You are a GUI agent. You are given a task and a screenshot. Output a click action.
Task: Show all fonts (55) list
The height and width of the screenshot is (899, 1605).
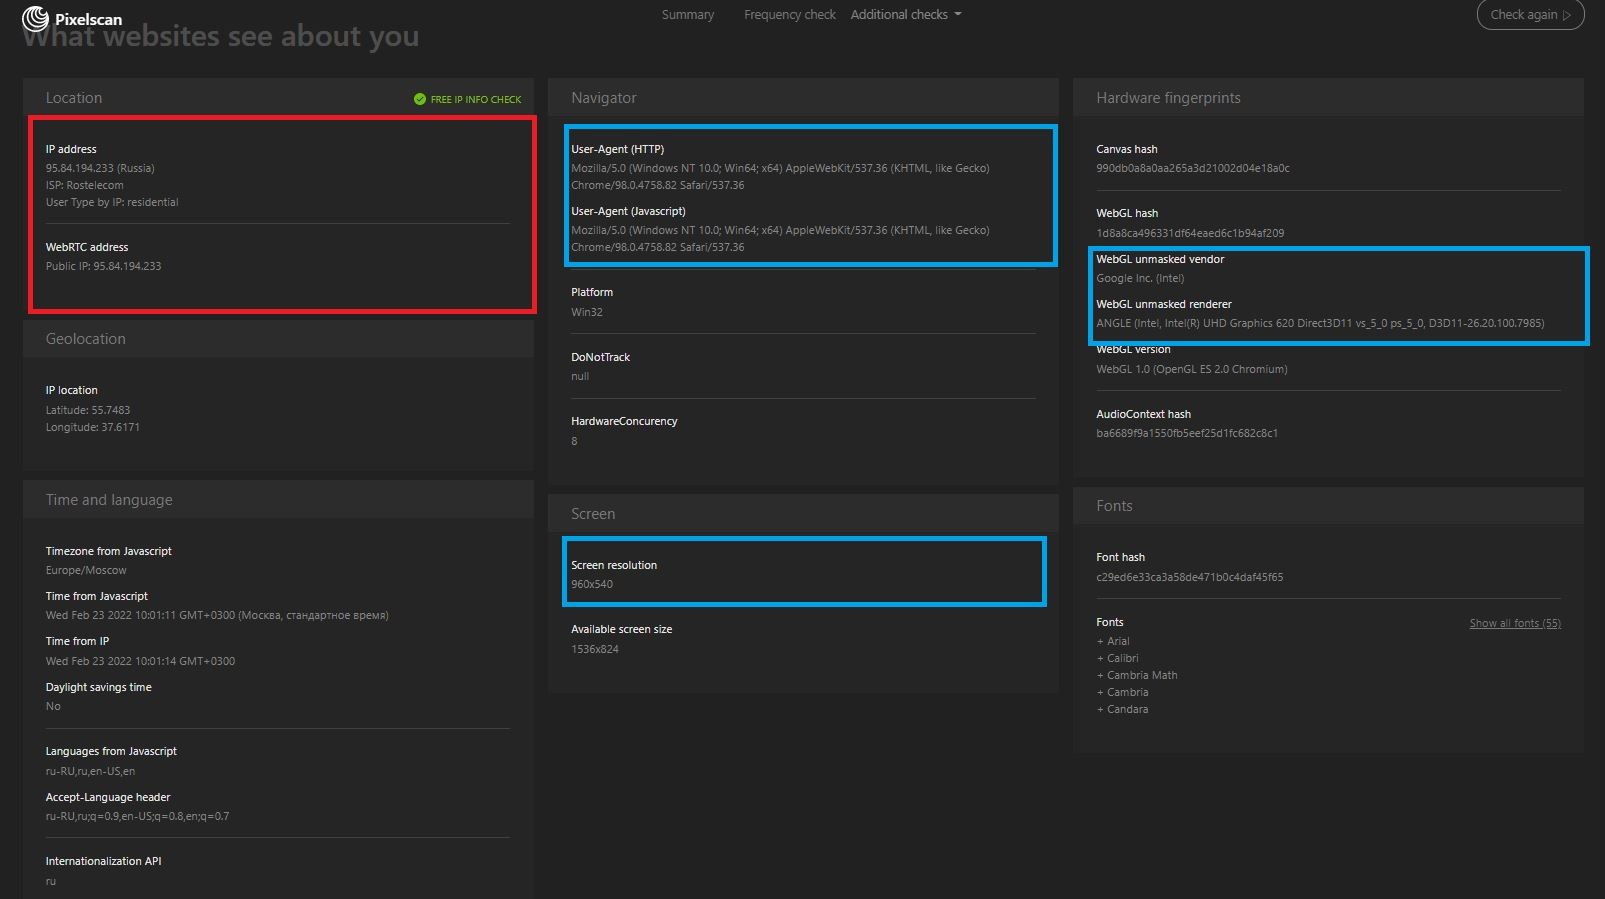click(x=1514, y=624)
